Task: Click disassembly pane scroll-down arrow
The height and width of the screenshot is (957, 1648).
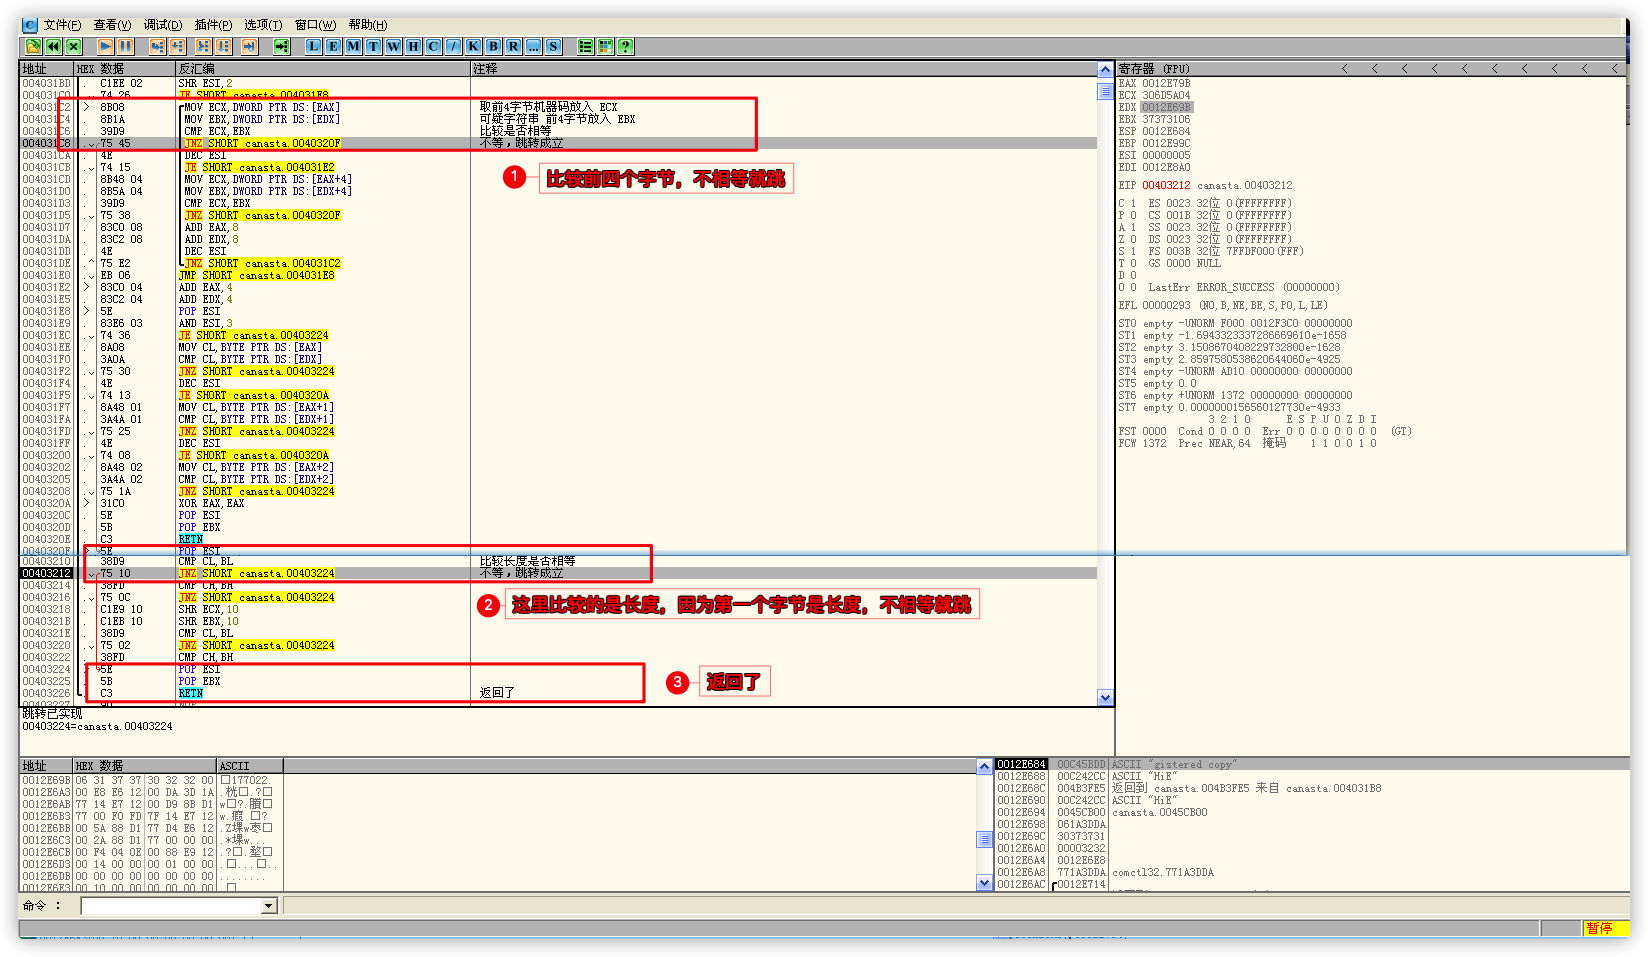Action: tap(1105, 698)
